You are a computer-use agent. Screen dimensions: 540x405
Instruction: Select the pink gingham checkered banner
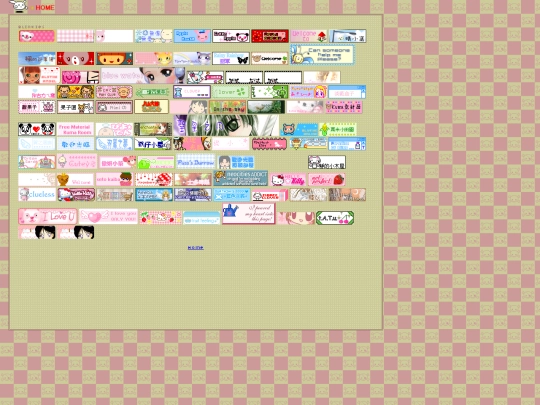75,36
